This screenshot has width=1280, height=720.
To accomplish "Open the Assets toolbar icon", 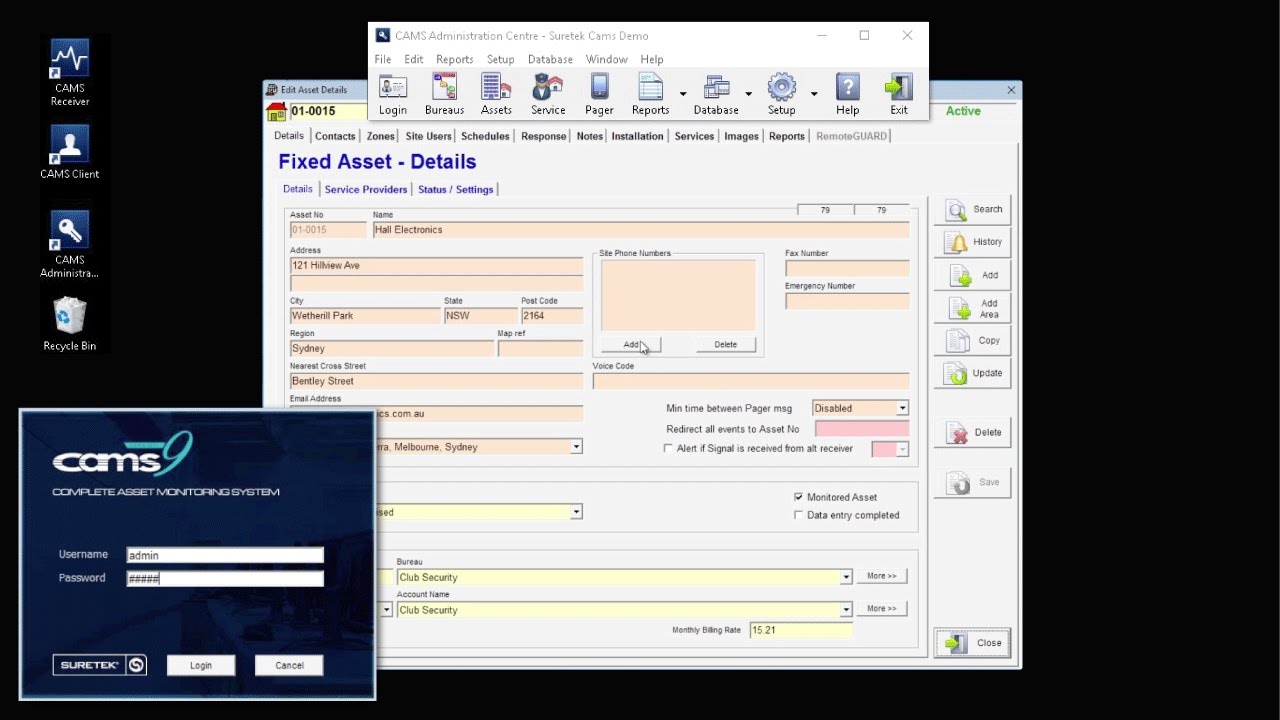I will 496,95.
